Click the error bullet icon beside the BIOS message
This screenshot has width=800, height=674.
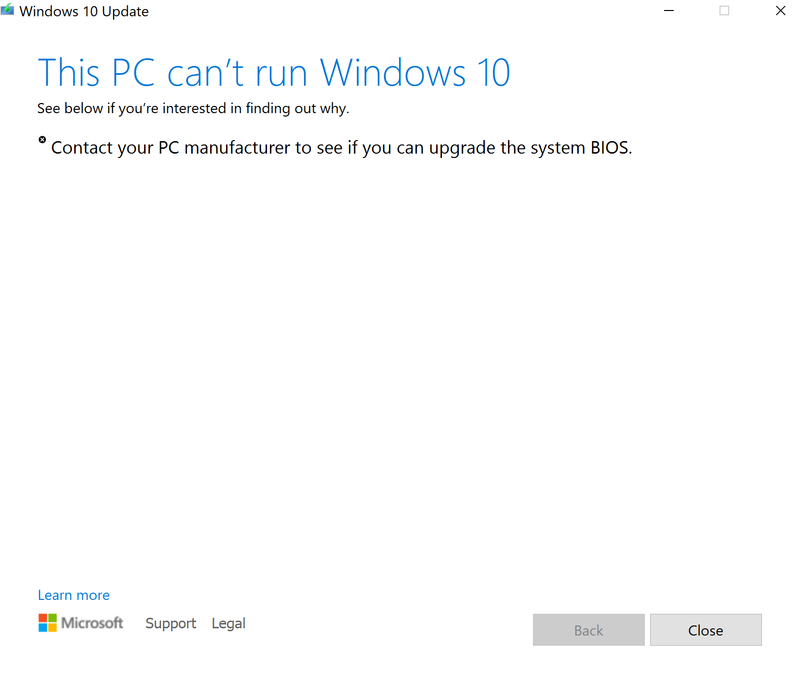tap(42, 140)
